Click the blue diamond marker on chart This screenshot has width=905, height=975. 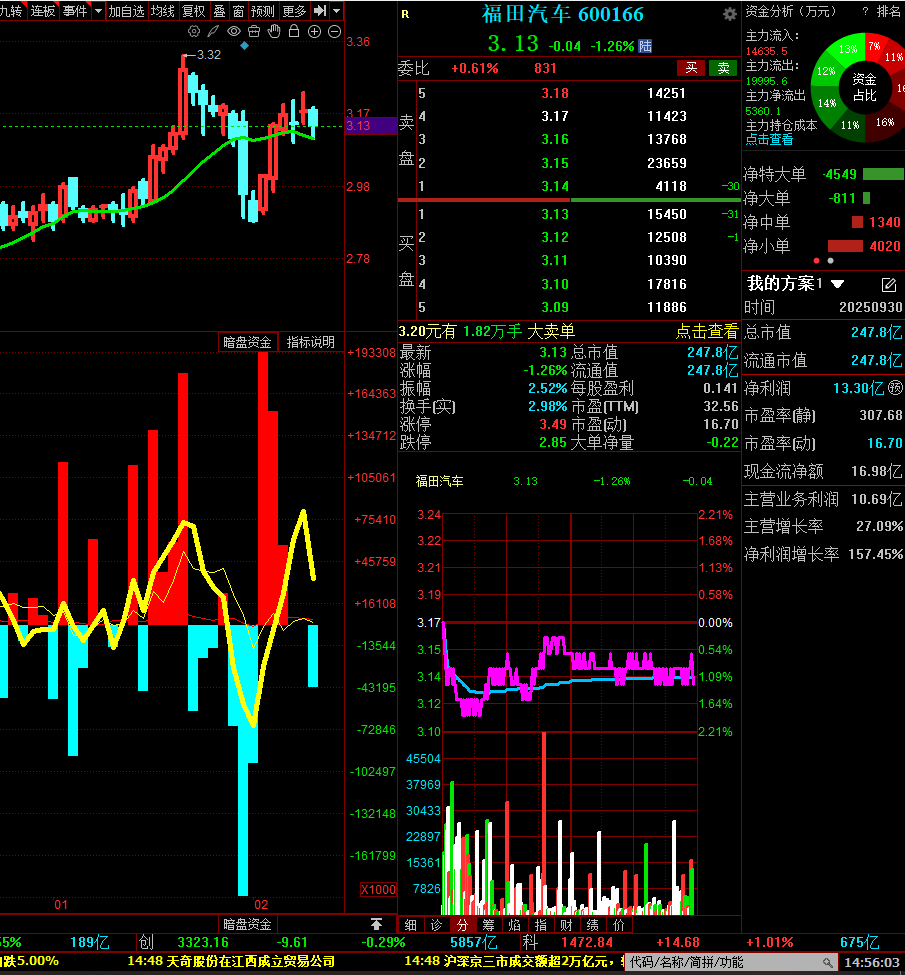(244, 45)
